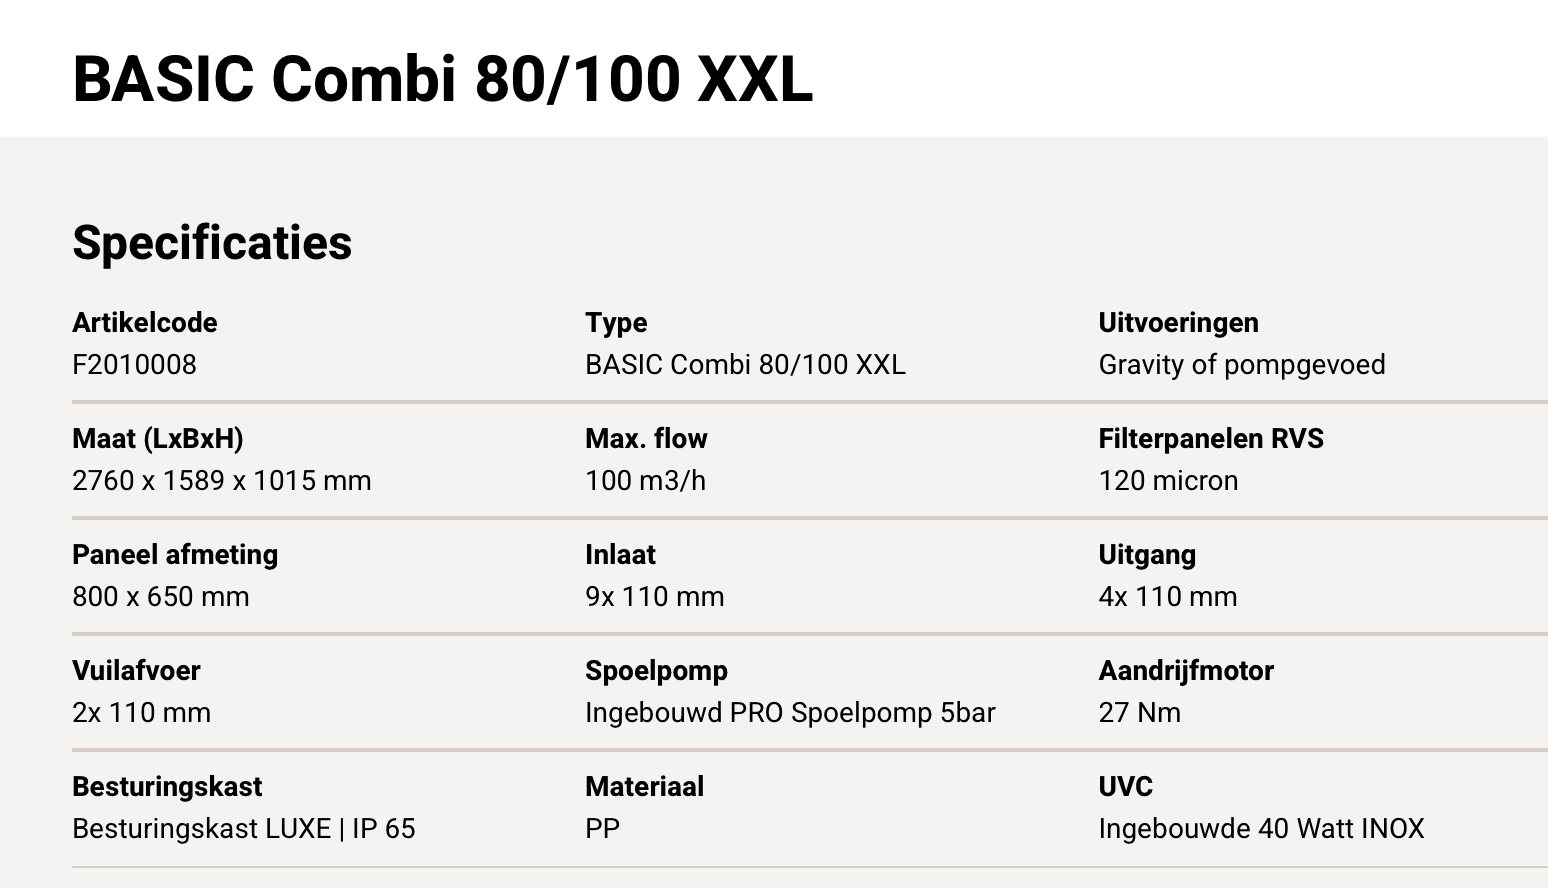Click the dimensions 2760 x 1589 x 1015 mm
The height and width of the screenshot is (888, 1548).
pyautogui.click(x=221, y=480)
